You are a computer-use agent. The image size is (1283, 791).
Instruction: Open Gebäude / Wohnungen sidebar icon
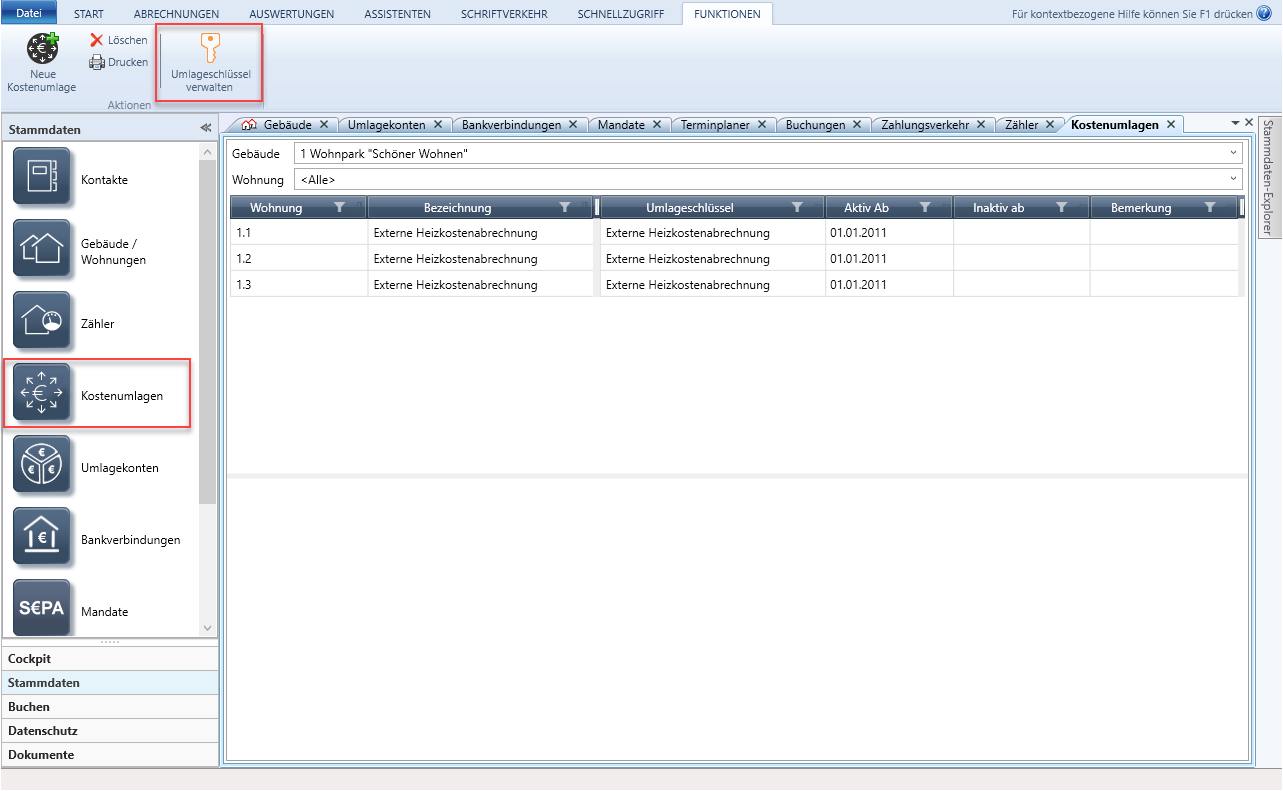[x=42, y=251]
